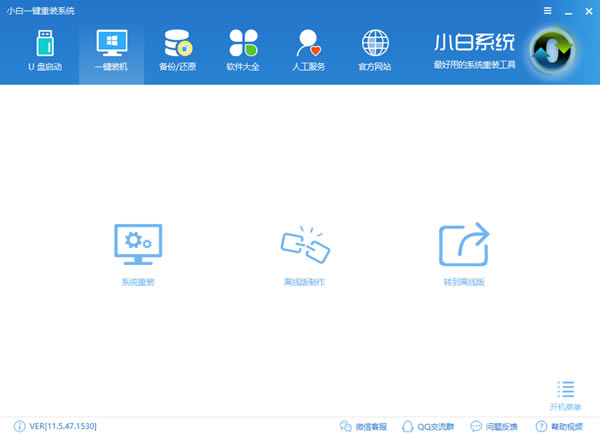Viewport: 600px width, 436px height.
Task: Click the 系统重装 label
Action: click(138, 282)
